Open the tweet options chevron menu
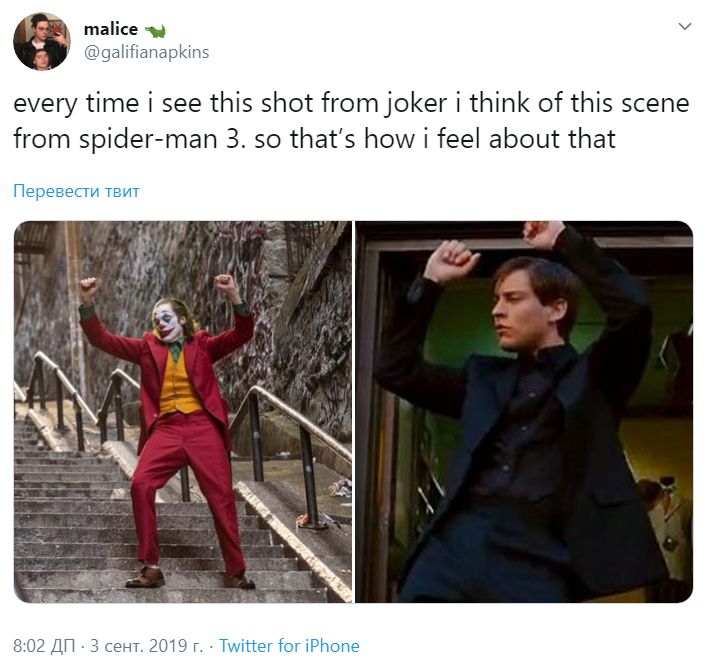713x669 pixels. pyautogui.click(x=684, y=26)
